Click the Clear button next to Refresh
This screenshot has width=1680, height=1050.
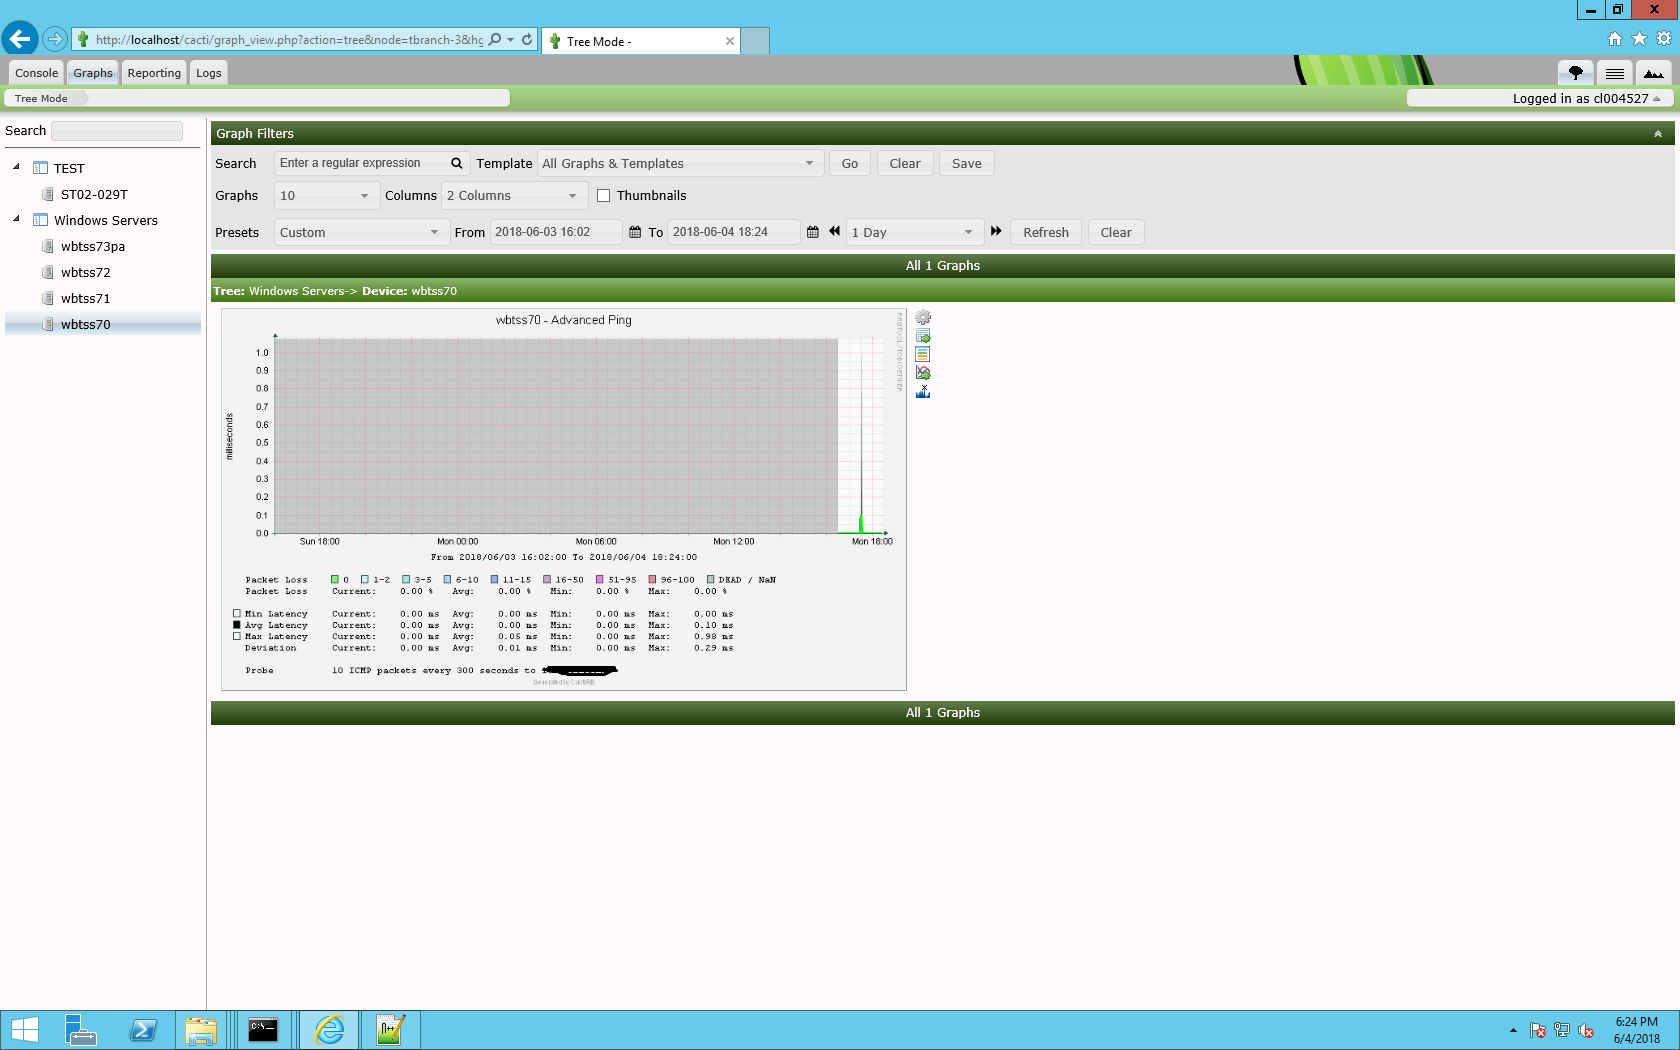tap(1116, 232)
